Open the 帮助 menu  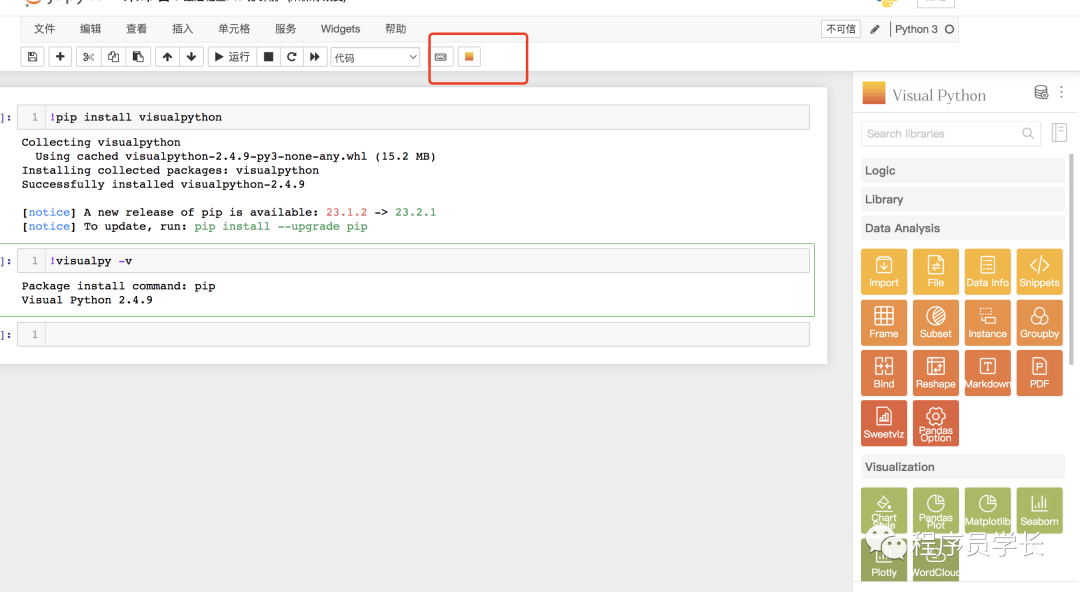coord(395,29)
